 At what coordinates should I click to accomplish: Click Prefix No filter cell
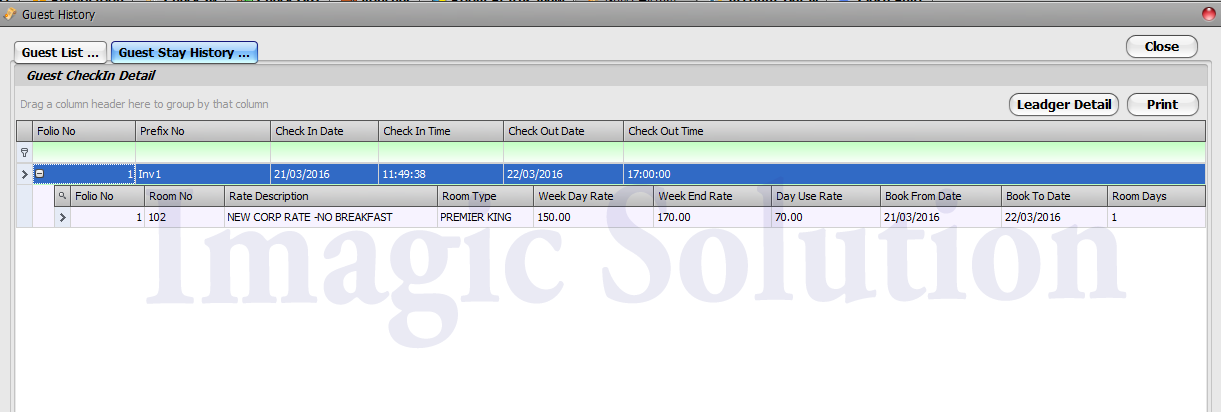click(x=203, y=153)
